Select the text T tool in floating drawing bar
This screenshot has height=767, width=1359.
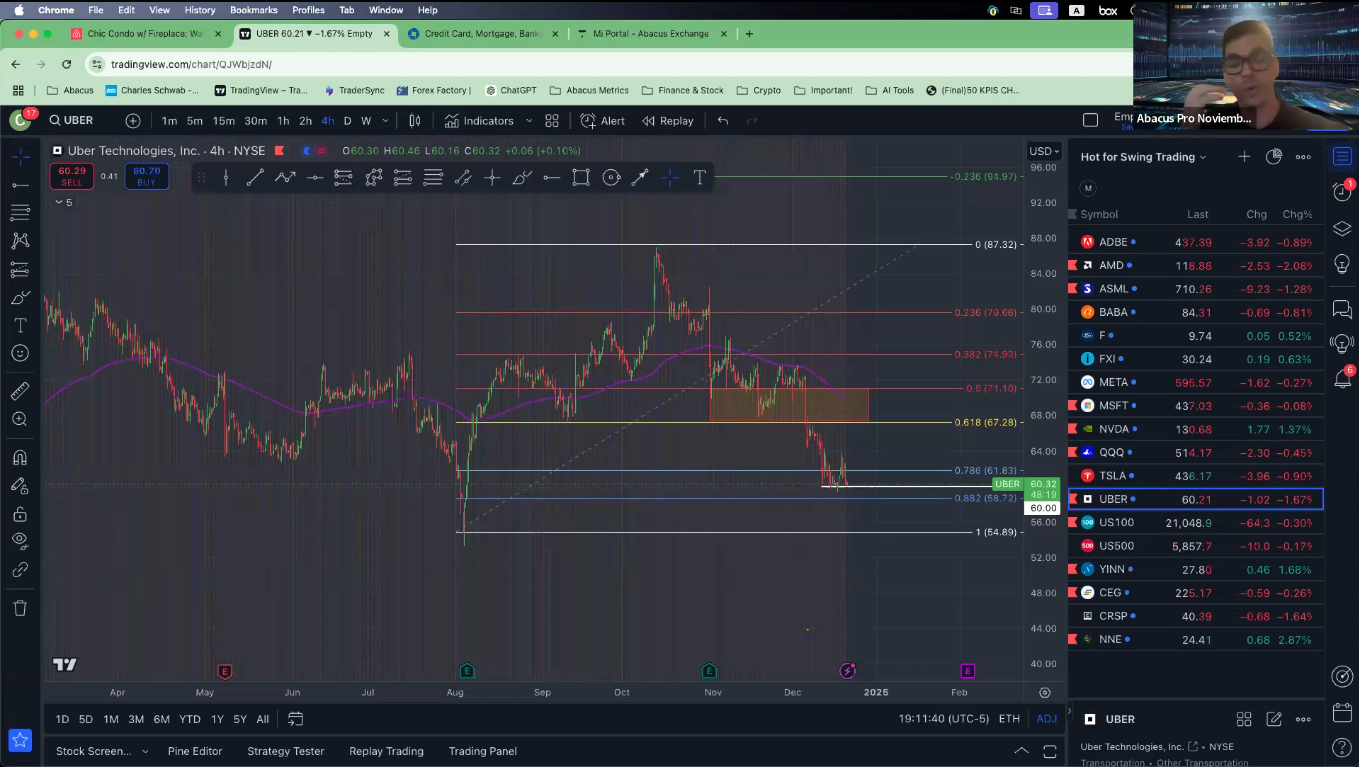[x=699, y=178]
